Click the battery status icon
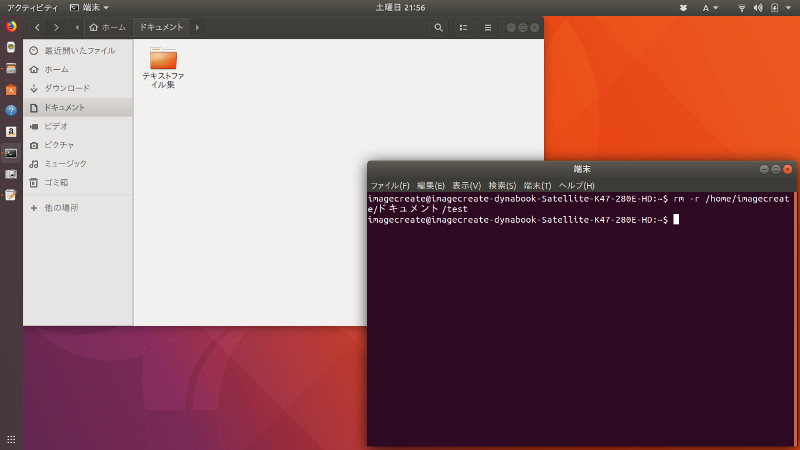The width and height of the screenshot is (800, 450). pos(774,8)
